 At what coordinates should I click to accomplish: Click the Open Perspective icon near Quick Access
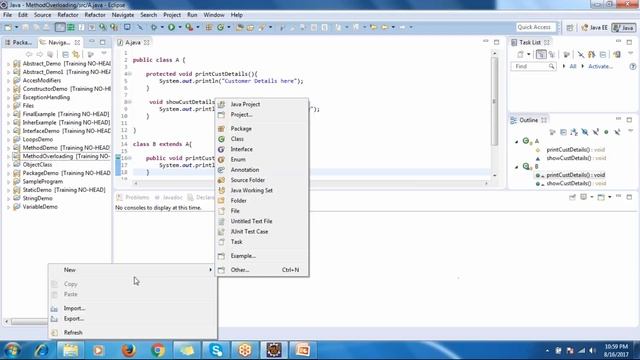(570, 28)
